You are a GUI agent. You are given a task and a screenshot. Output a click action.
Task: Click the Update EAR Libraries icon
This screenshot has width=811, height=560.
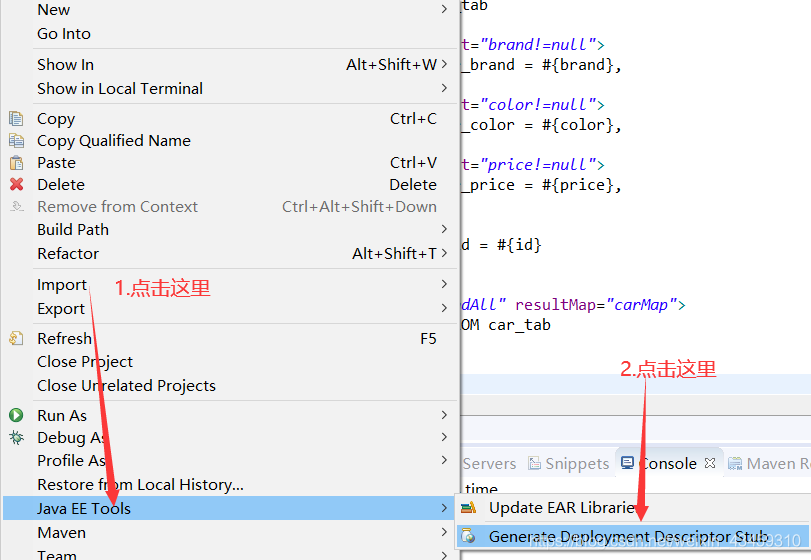click(x=469, y=508)
